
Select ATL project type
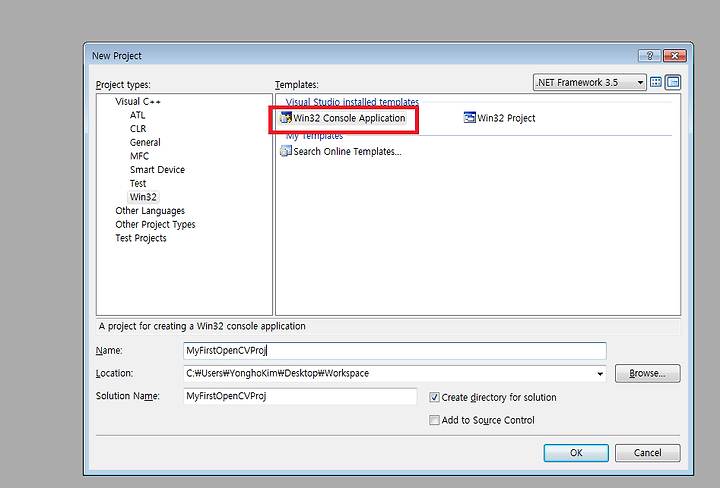pyautogui.click(x=137, y=115)
